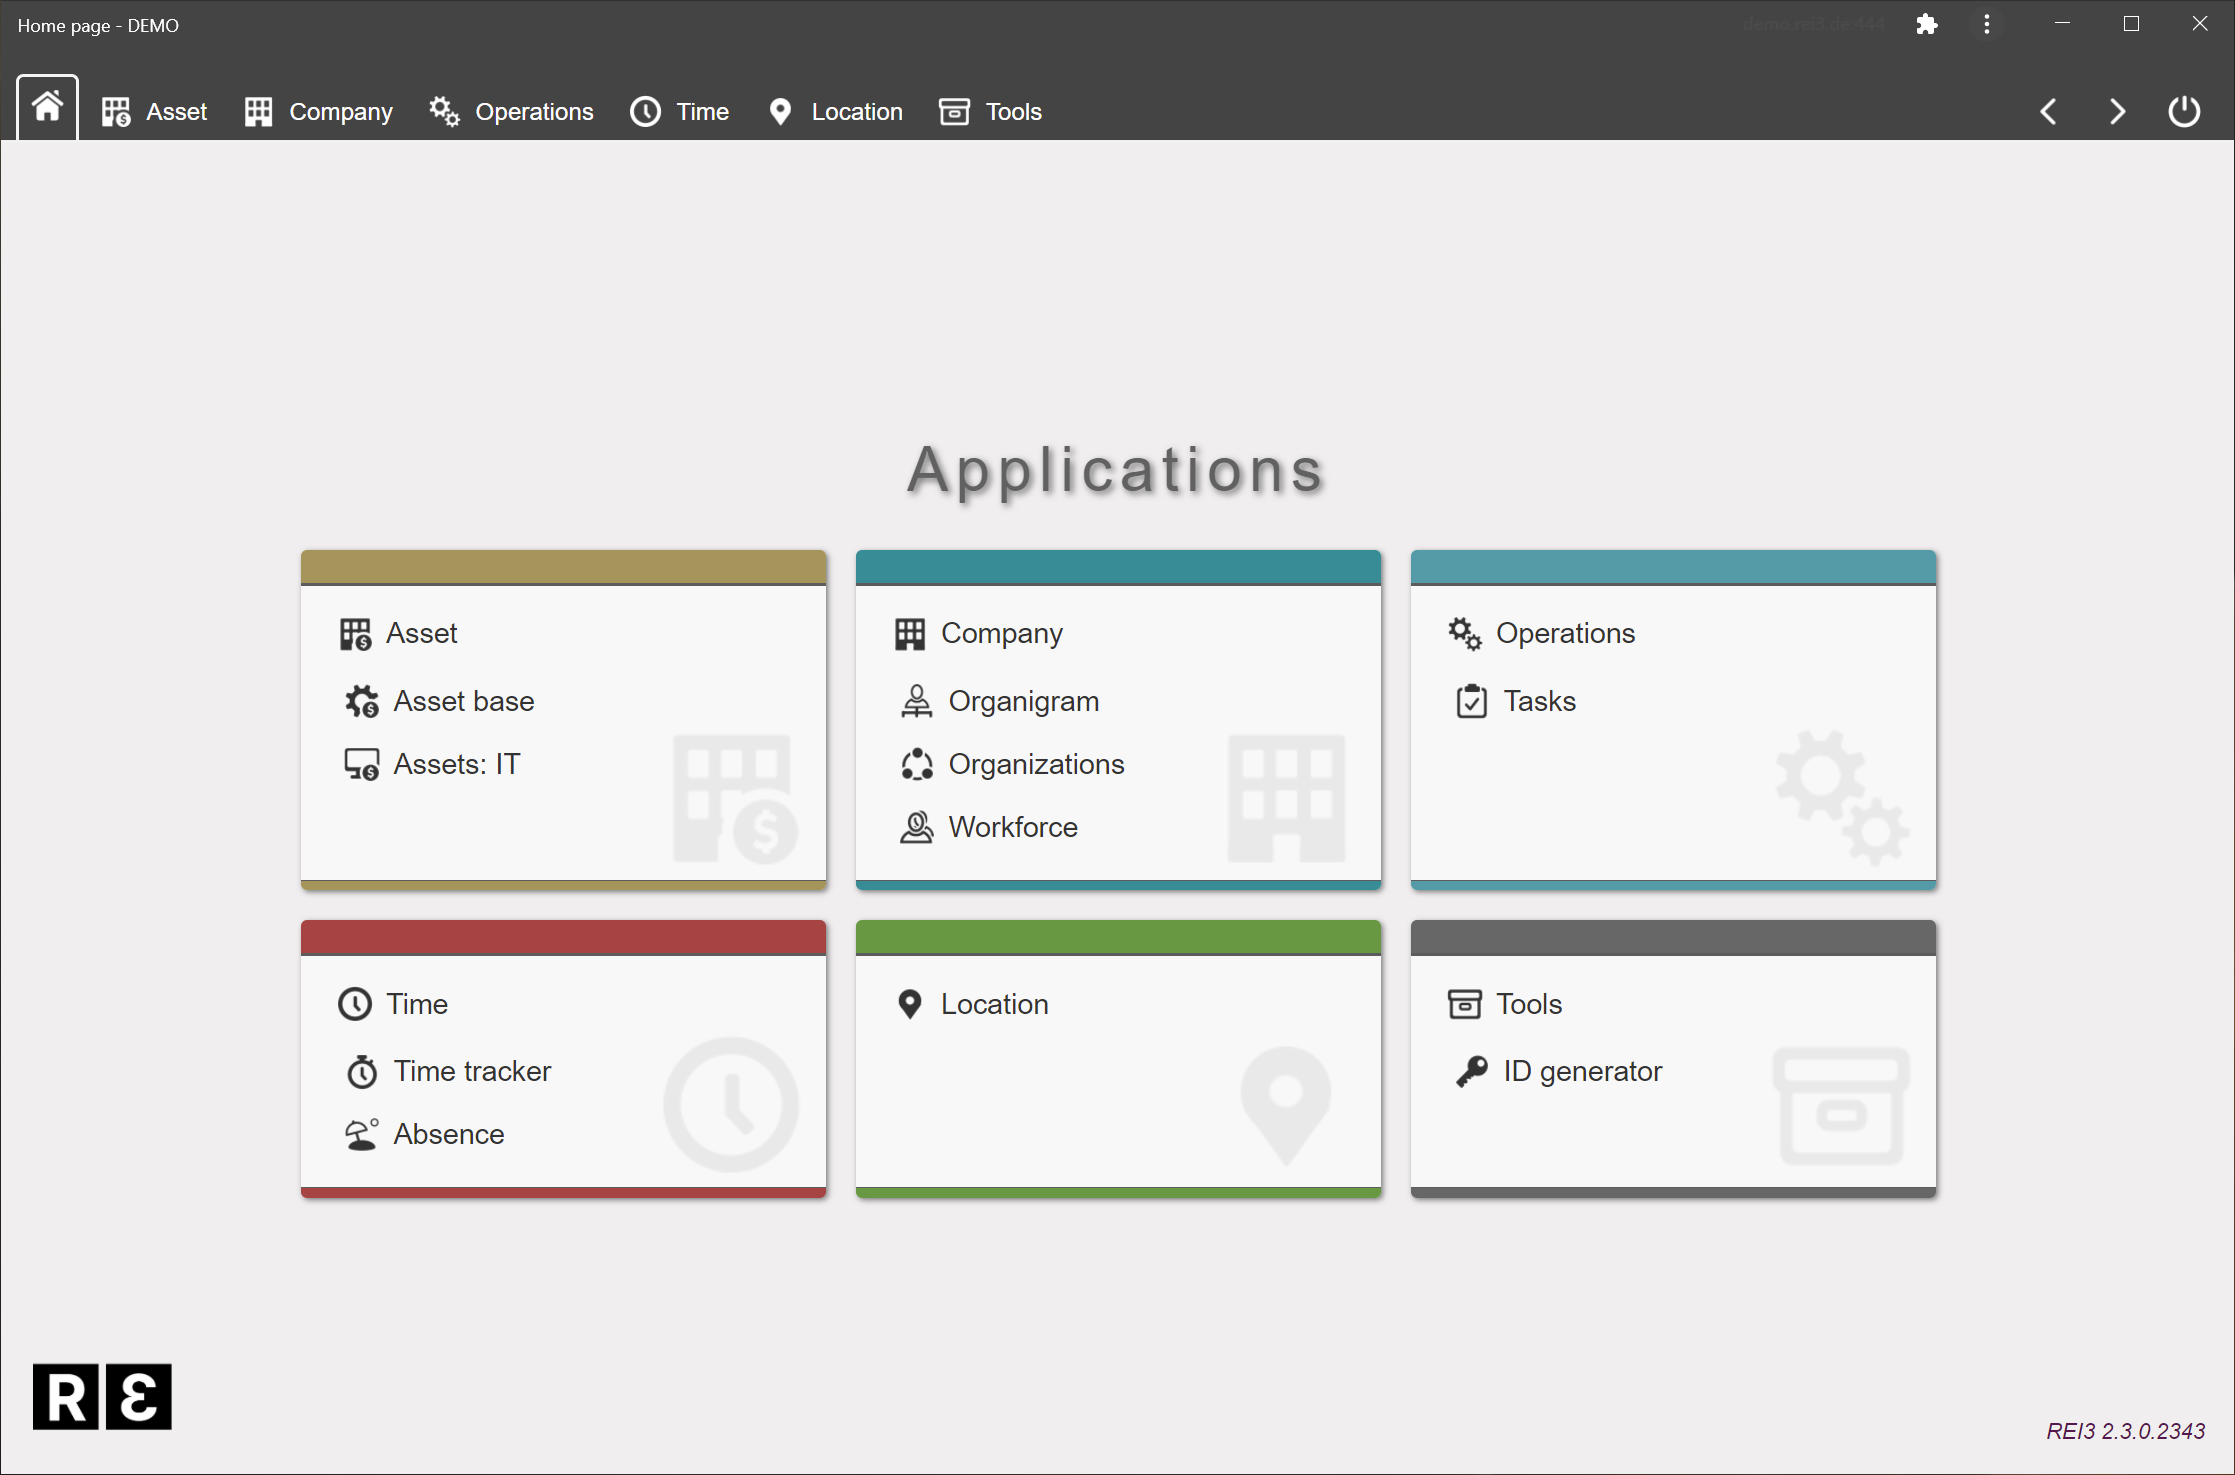Open the Workforce link
2235x1475 pixels.
tap(1012, 828)
